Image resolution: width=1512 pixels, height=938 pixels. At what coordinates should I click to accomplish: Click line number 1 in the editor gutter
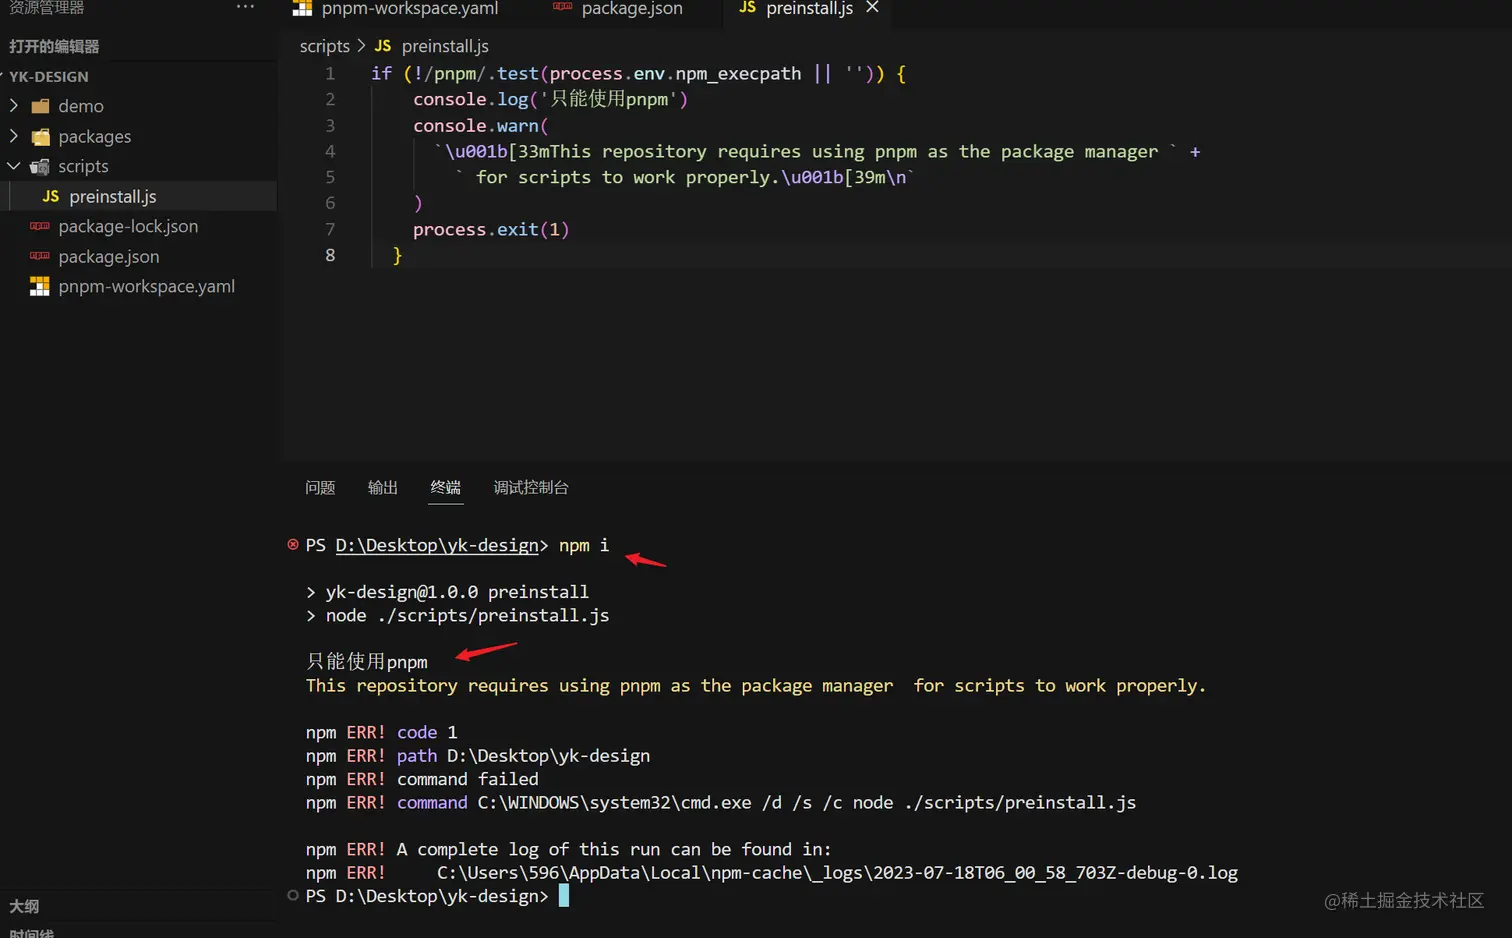(x=330, y=73)
